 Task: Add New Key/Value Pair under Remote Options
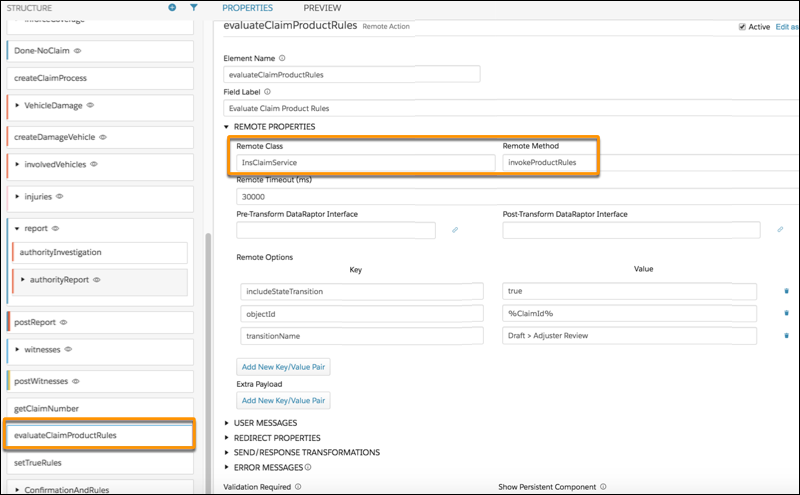283,367
